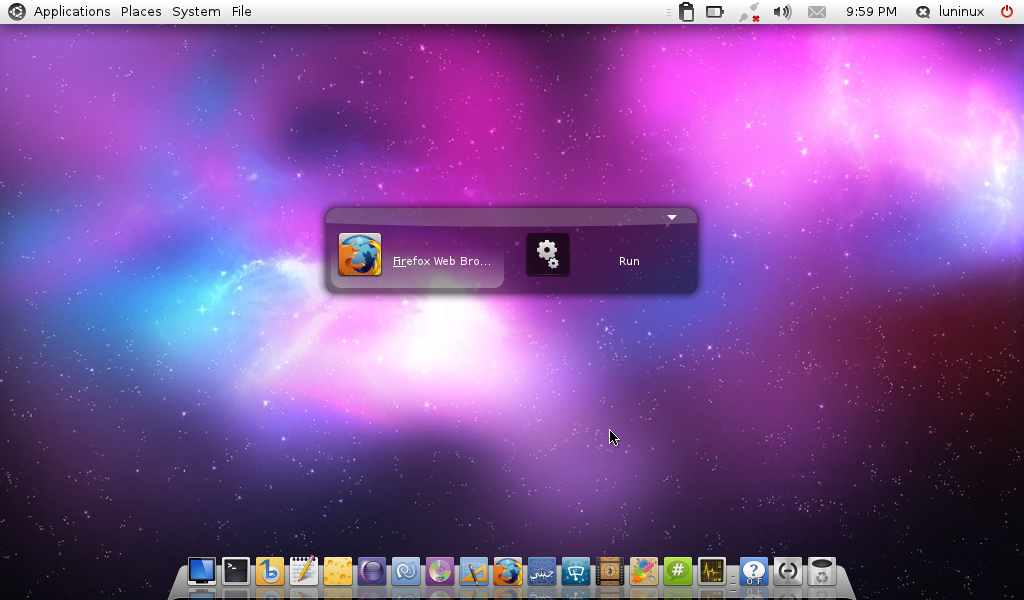The height and width of the screenshot is (600, 1024).
Task: Open the luninux user menu
Action: [x=950, y=12]
